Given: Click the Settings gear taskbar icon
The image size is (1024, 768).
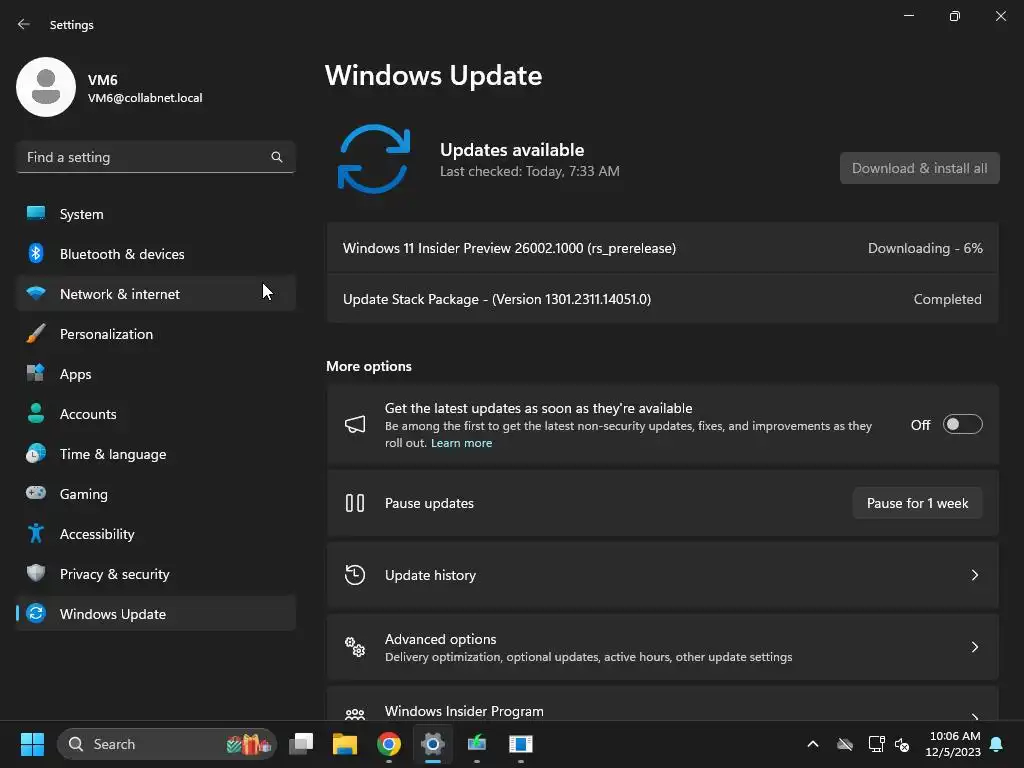Looking at the screenshot, I should (432, 744).
